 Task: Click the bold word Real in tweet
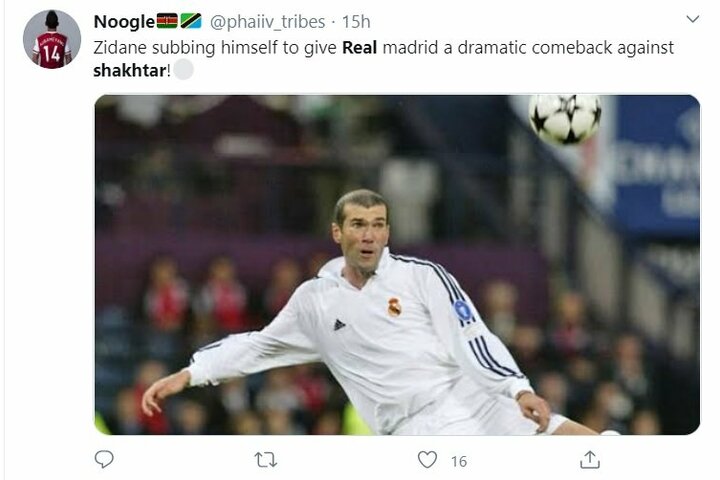point(360,47)
